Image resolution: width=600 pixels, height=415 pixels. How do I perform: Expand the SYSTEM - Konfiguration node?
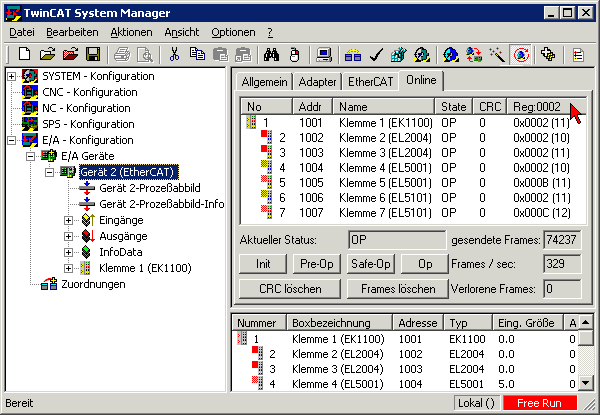pos(12,77)
